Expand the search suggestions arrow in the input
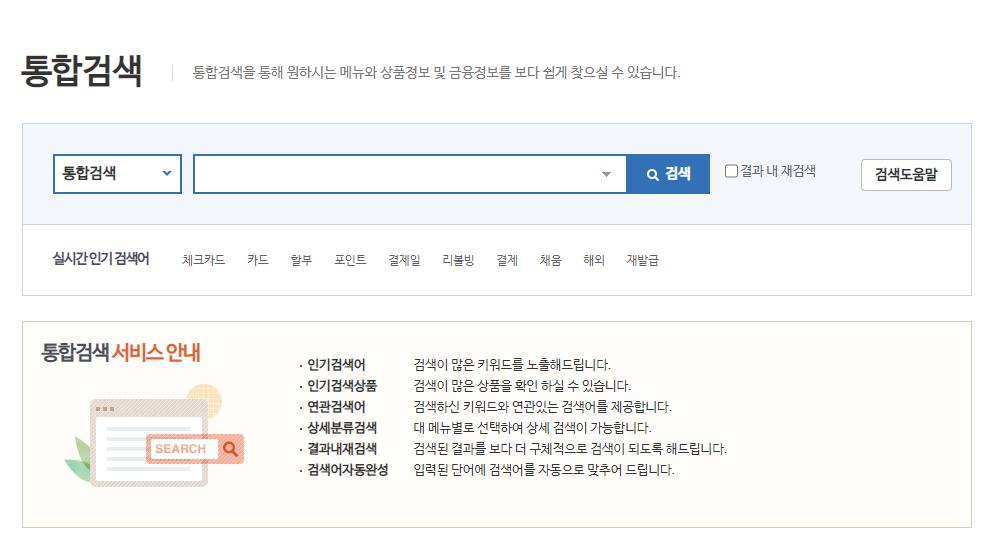 click(606, 175)
